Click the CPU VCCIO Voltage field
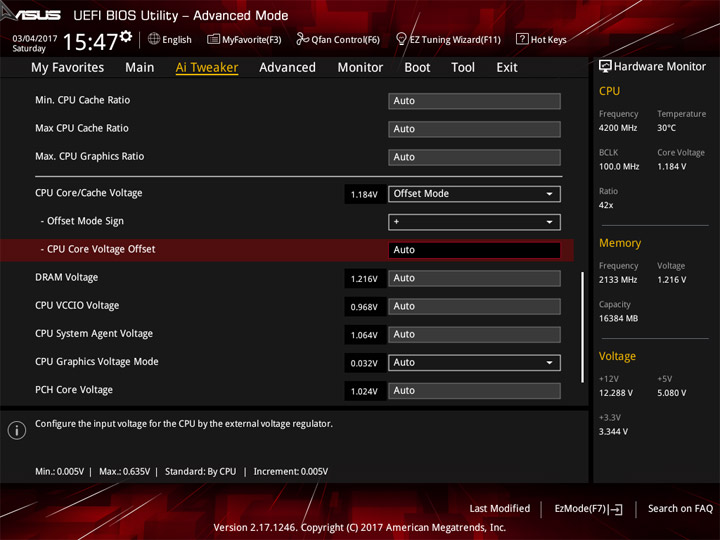Screen dimensions: 720x540 (x=474, y=306)
